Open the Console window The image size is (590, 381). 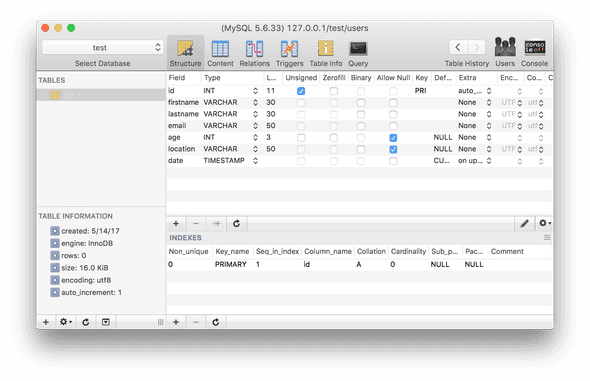(534, 52)
